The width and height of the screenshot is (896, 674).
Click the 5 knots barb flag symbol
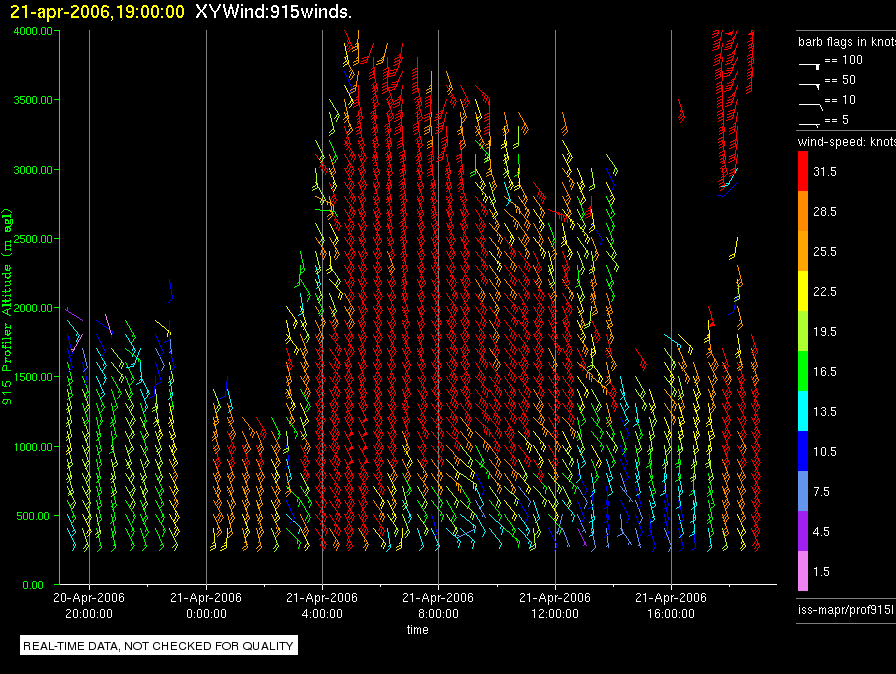click(x=809, y=120)
